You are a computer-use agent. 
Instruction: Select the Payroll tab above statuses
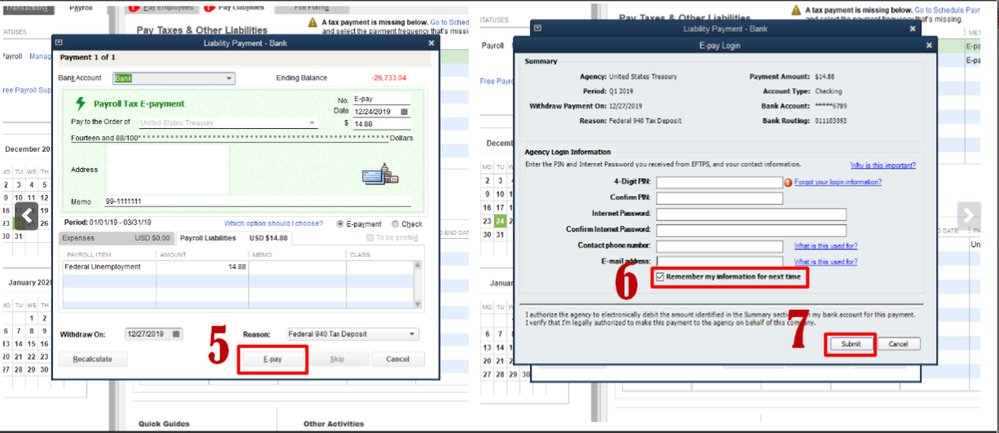pos(80,8)
